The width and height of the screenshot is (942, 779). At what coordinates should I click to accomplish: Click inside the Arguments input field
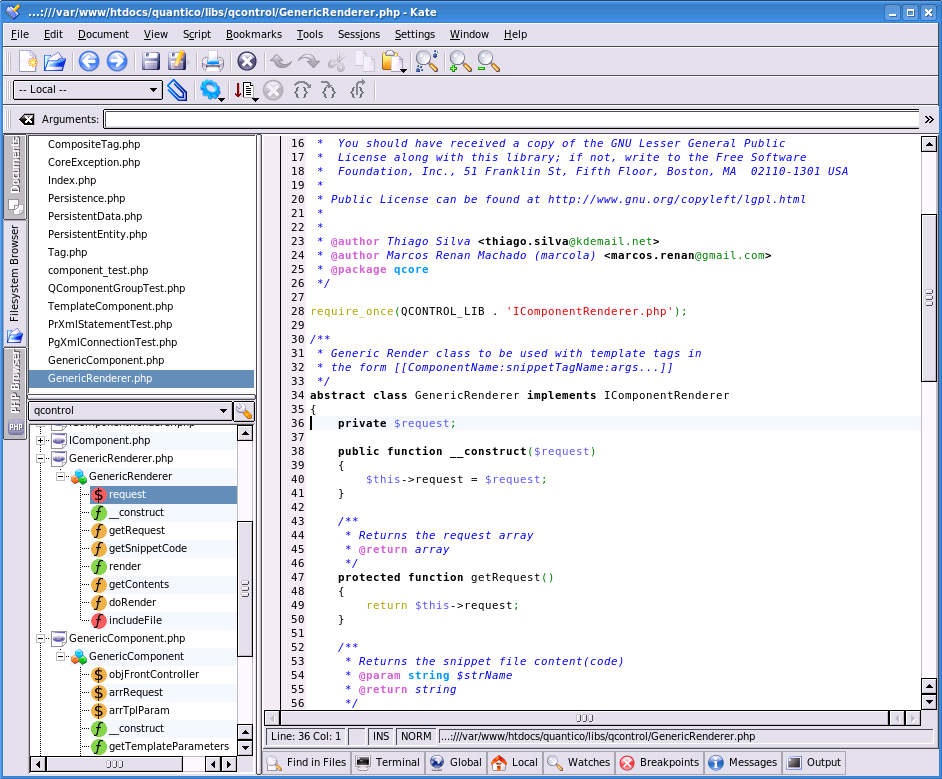(500, 118)
